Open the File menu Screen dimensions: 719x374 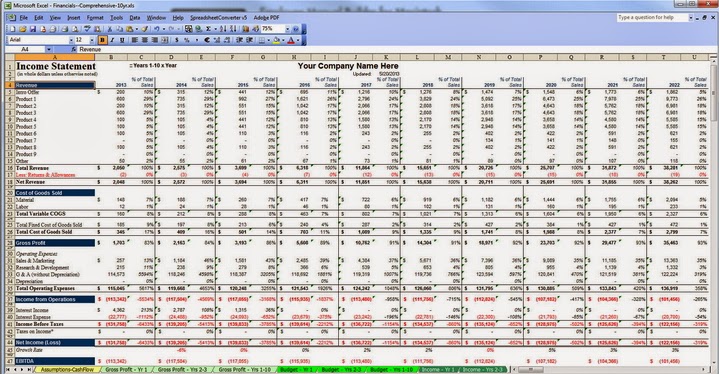[23, 18]
